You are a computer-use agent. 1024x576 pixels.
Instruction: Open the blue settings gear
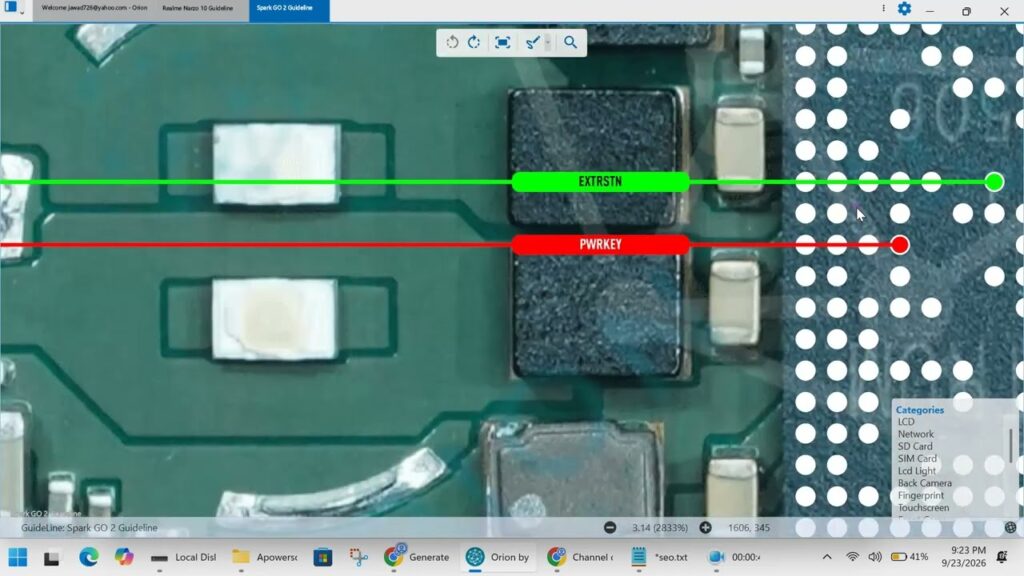(x=904, y=8)
